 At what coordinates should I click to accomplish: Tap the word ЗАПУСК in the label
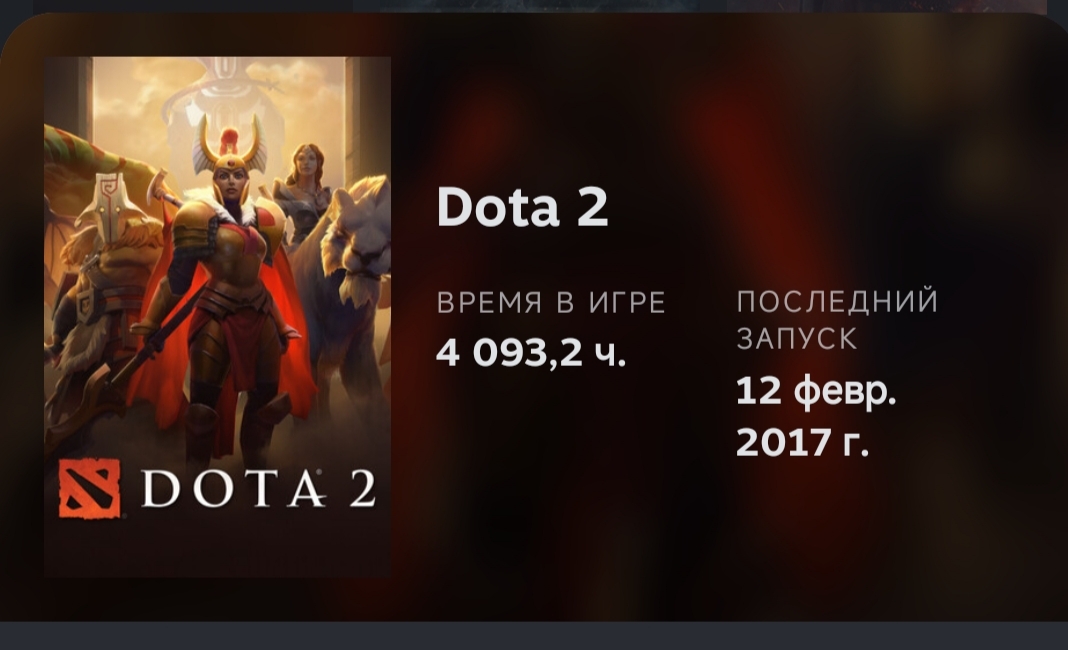click(x=797, y=339)
